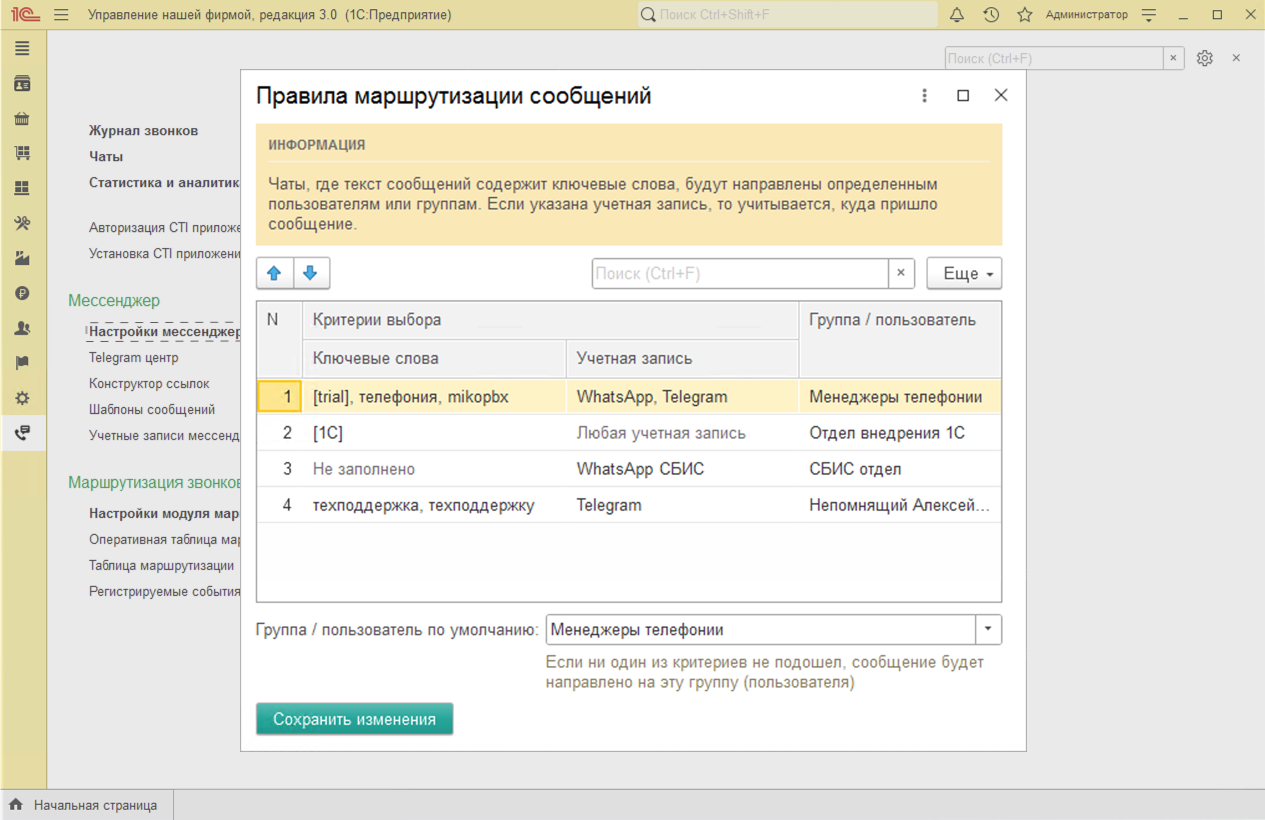Click the rules search input field

click(x=739, y=273)
